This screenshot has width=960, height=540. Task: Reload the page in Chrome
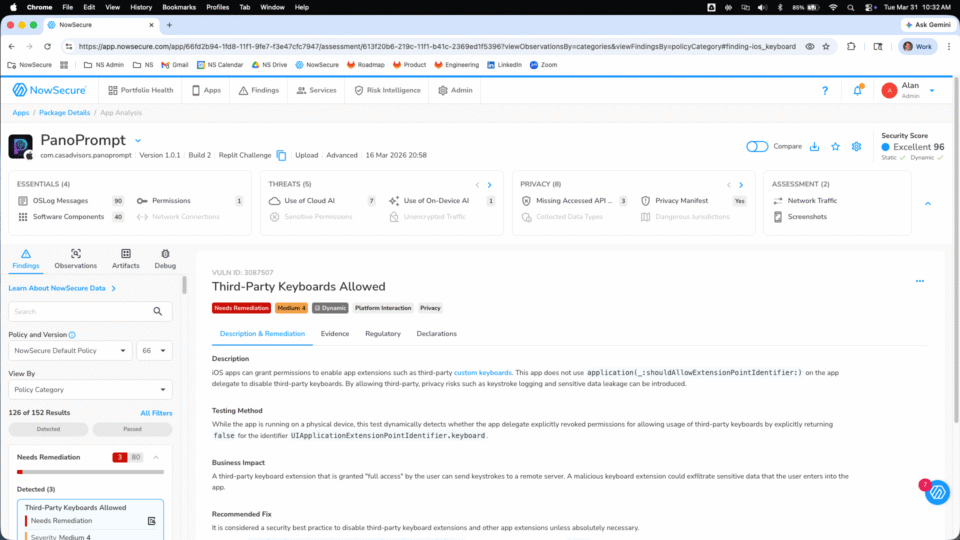pos(47,47)
